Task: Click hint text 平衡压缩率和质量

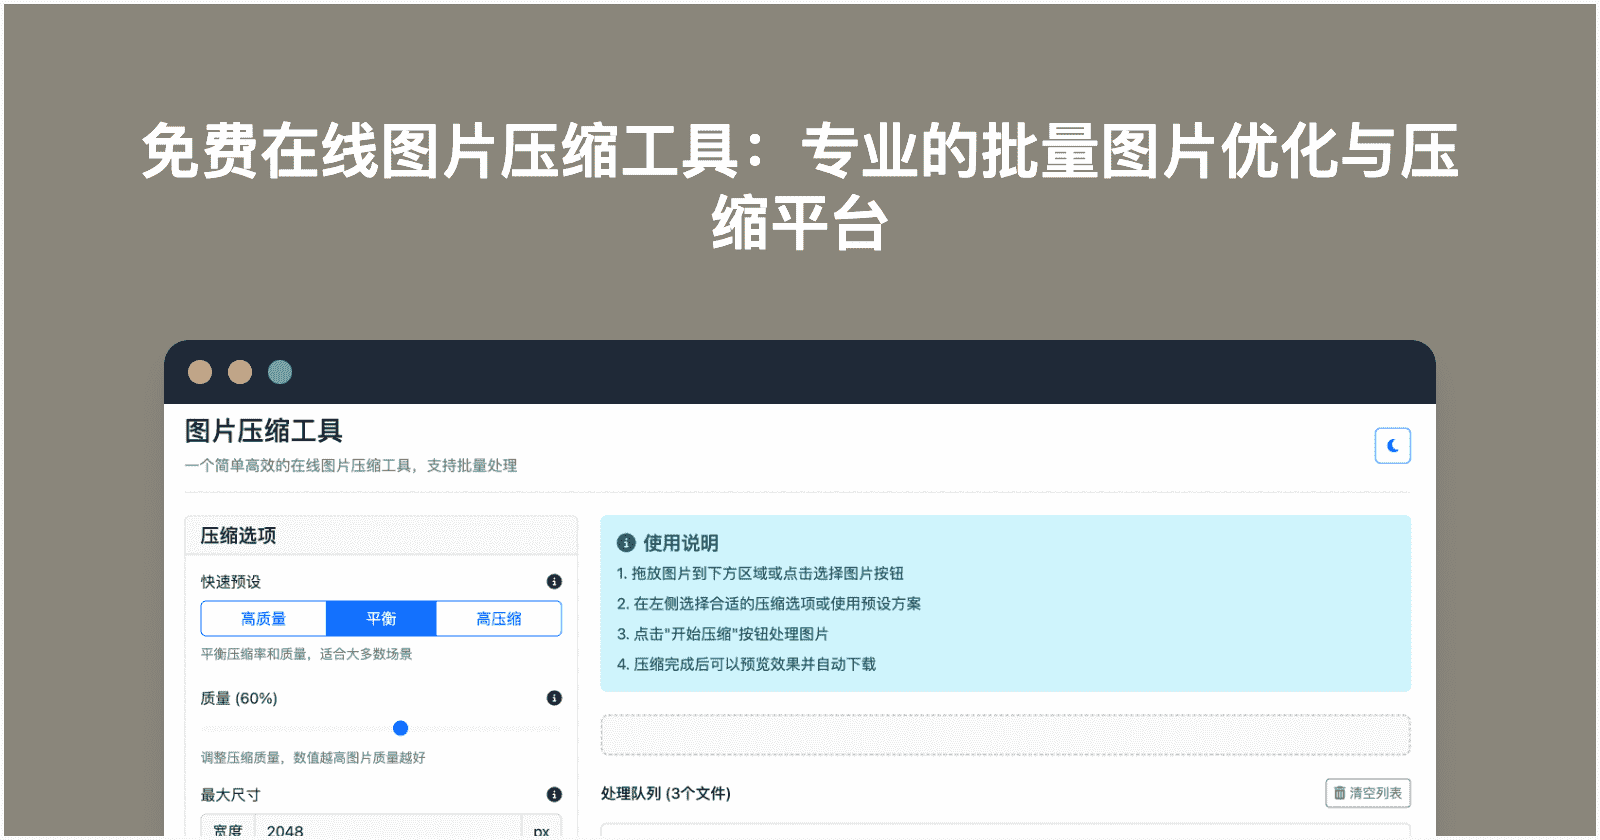Action: 307,654
